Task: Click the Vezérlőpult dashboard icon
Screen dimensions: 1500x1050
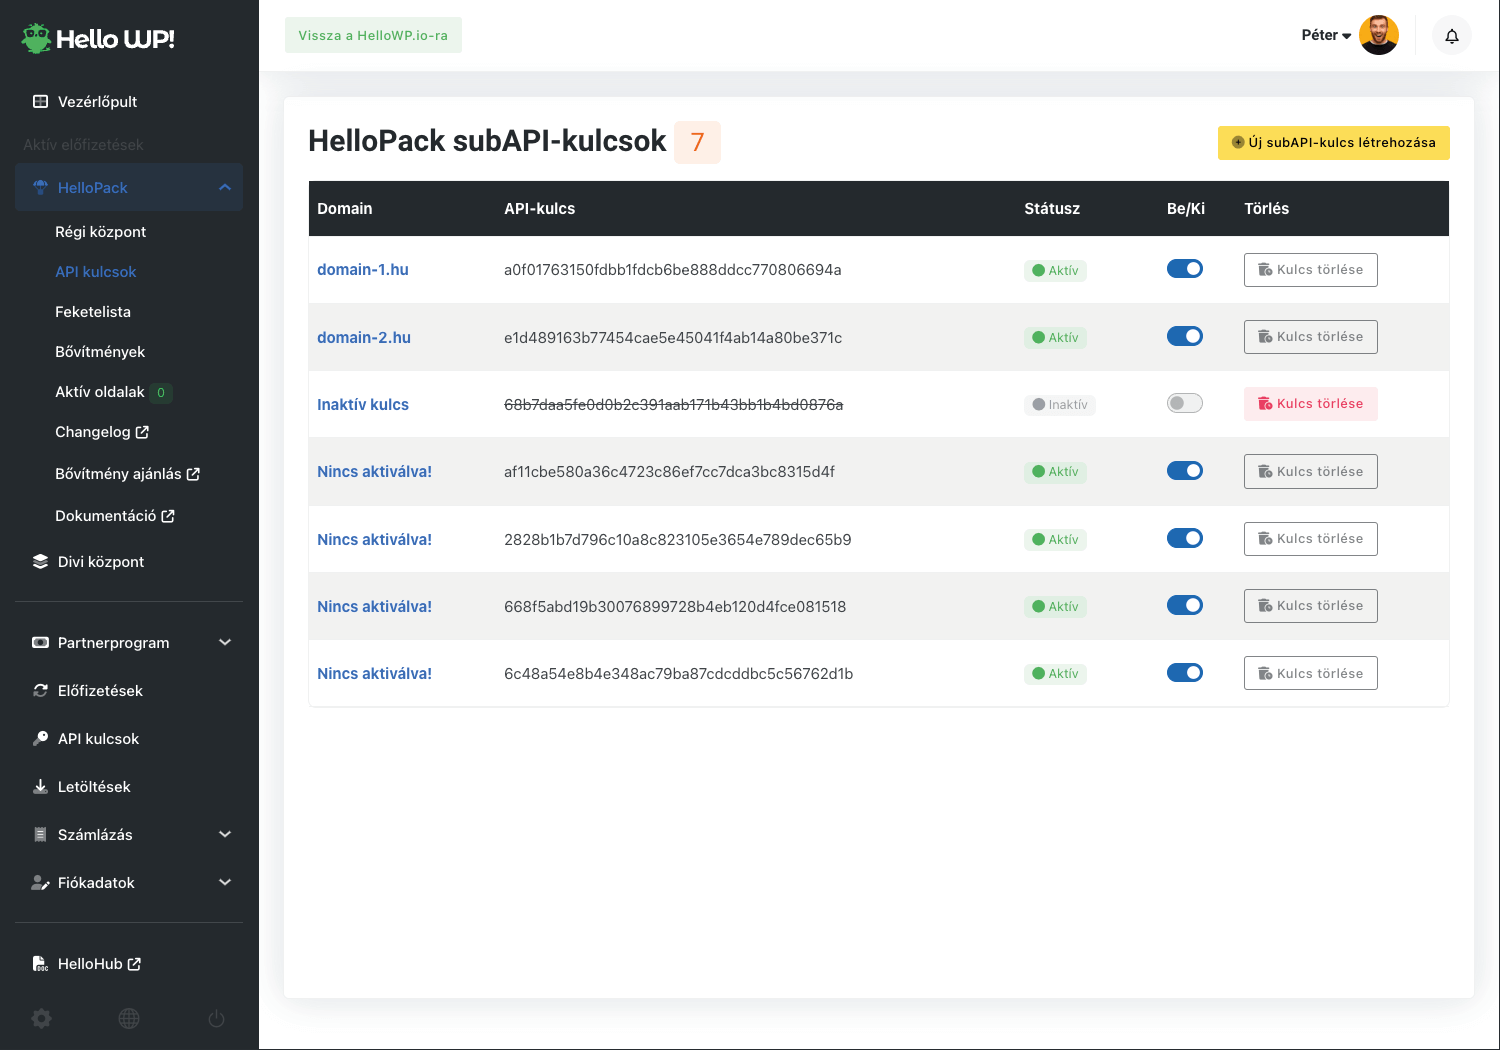Action: tap(40, 101)
